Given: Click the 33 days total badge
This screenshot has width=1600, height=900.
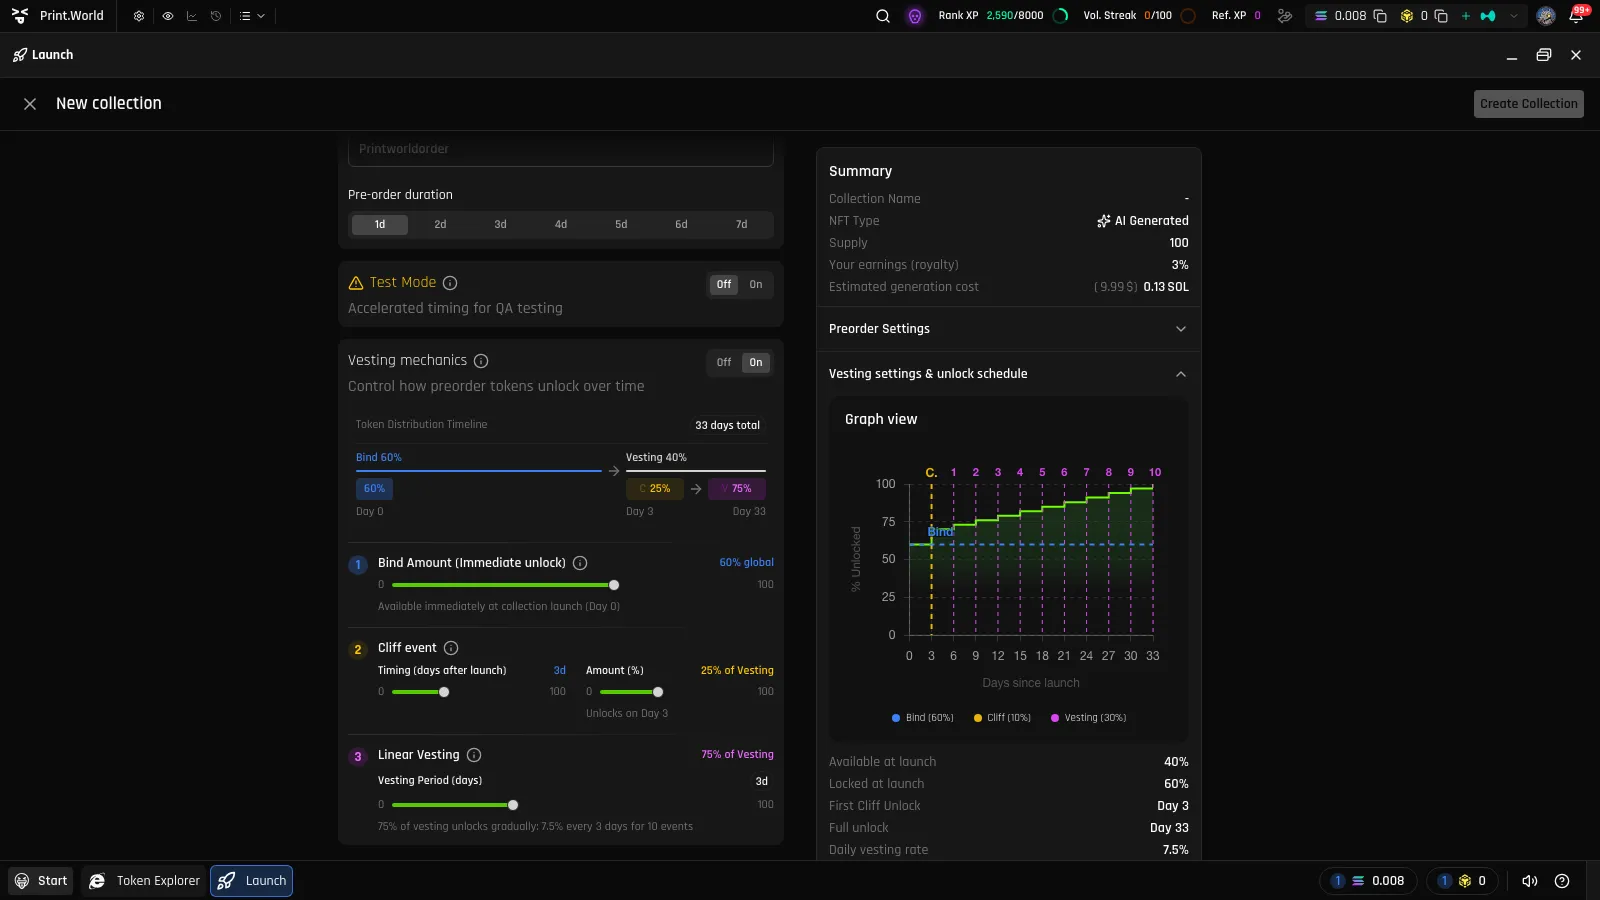Looking at the screenshot, I should (x=727, y=426).
